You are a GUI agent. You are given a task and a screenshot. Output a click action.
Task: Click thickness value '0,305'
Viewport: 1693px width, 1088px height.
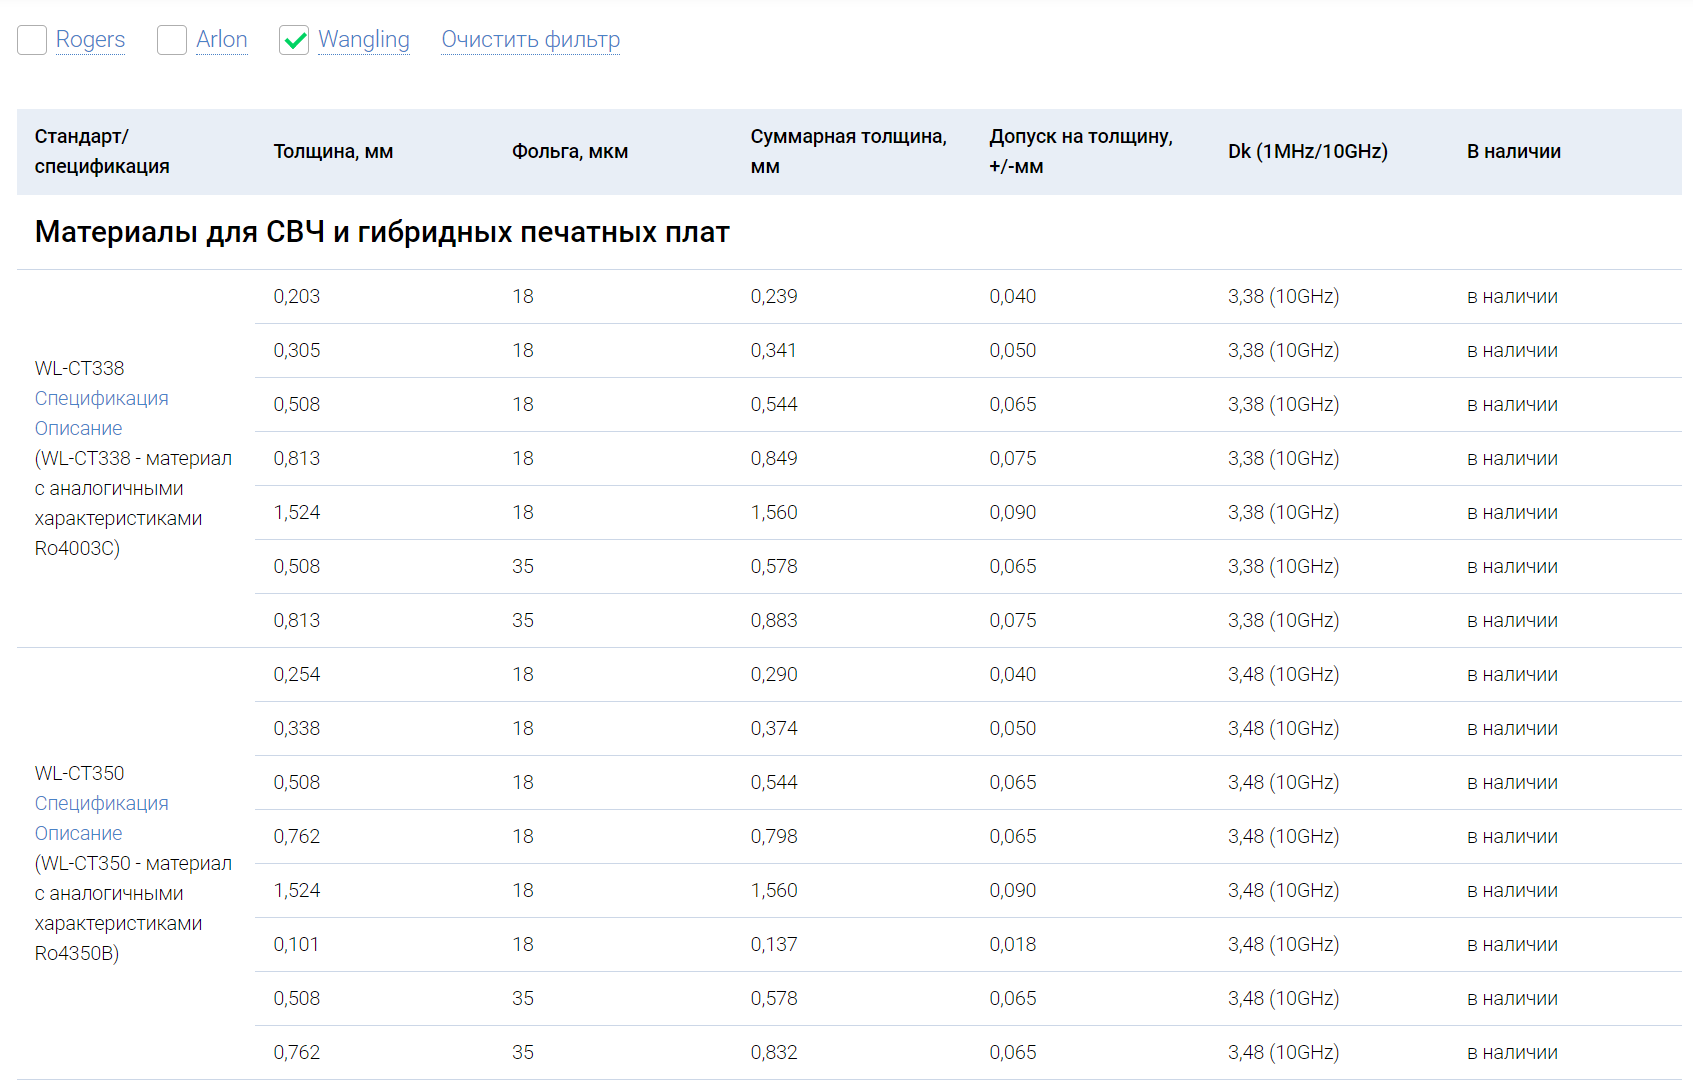(297, 350)
